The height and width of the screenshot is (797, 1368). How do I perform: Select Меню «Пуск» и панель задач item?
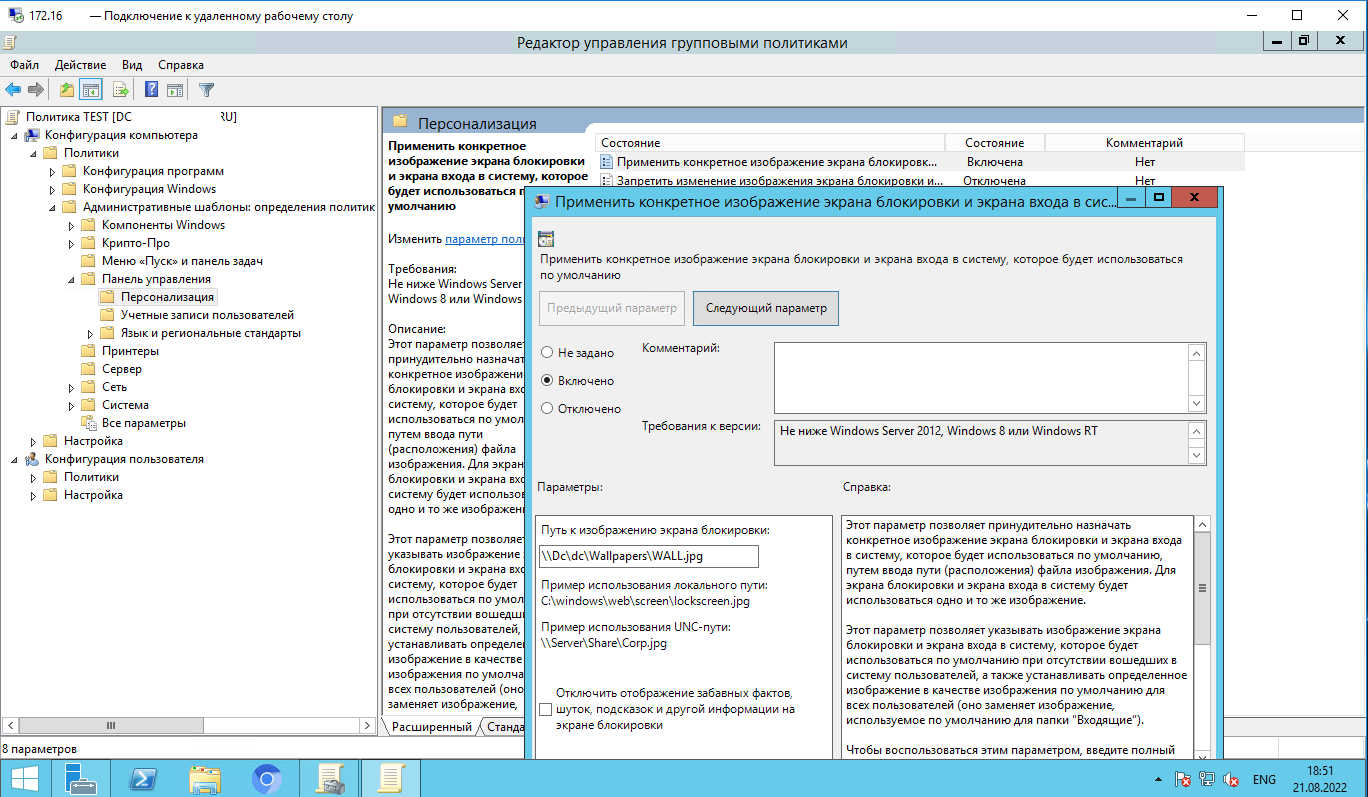[182, 261]
